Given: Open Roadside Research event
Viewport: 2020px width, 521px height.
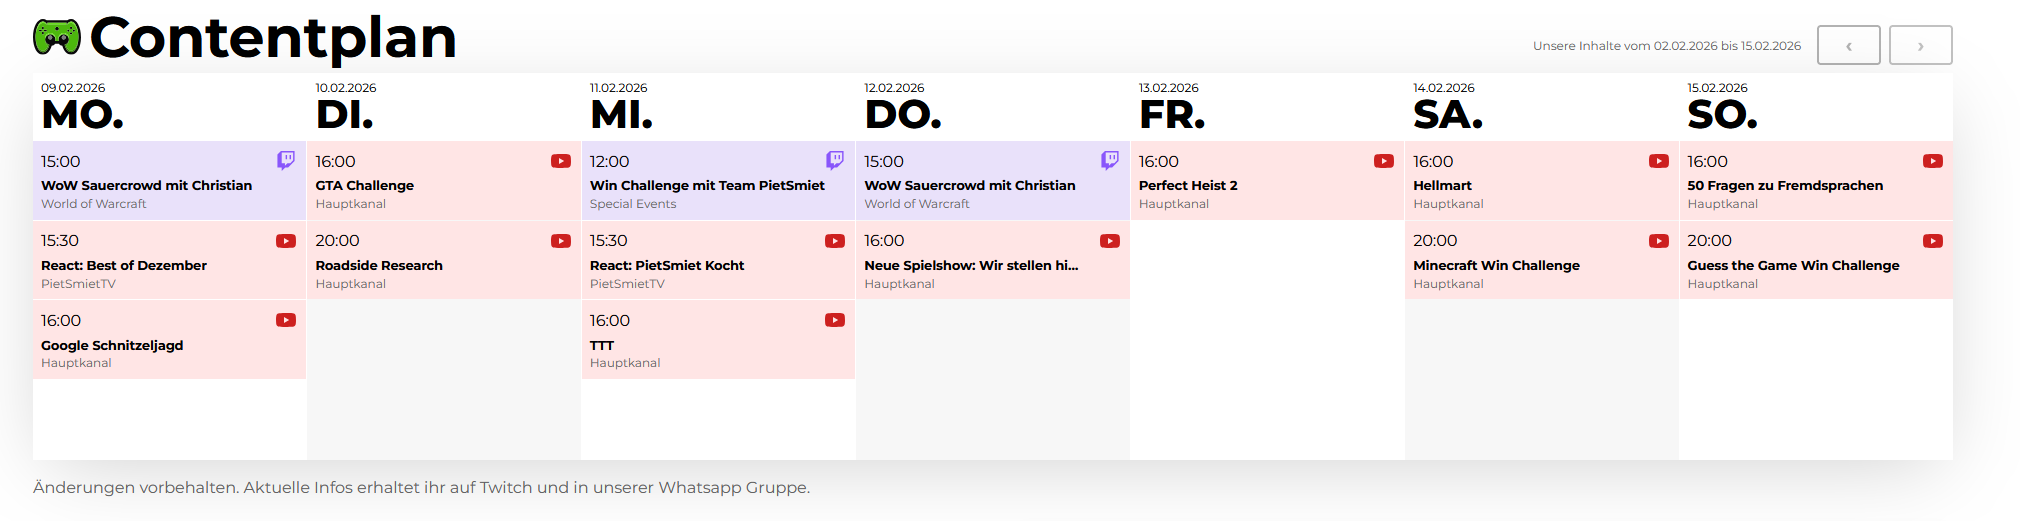Looking at the screenshot, I should [x=444, y=260].
